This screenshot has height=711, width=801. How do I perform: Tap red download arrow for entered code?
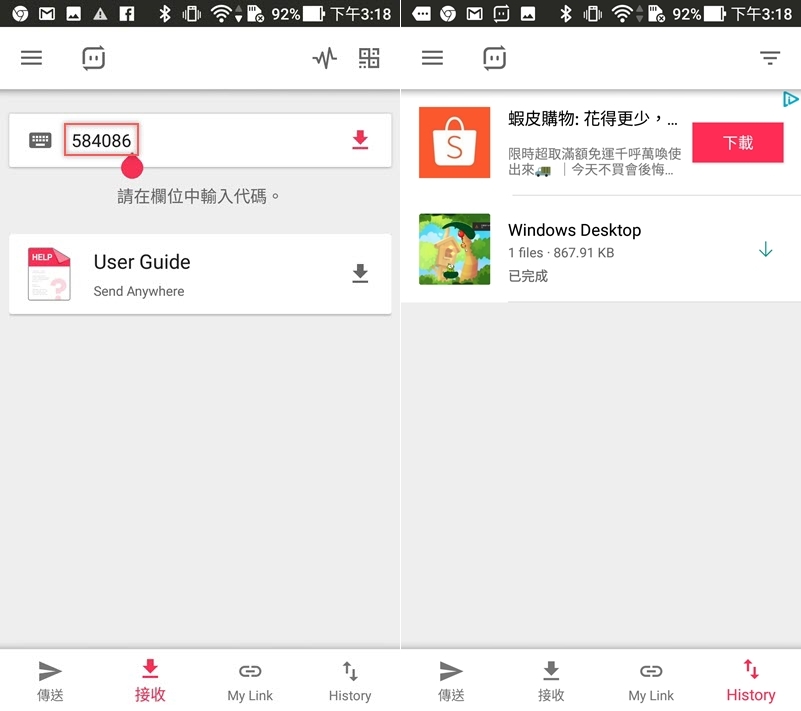(x=360, y=139)
